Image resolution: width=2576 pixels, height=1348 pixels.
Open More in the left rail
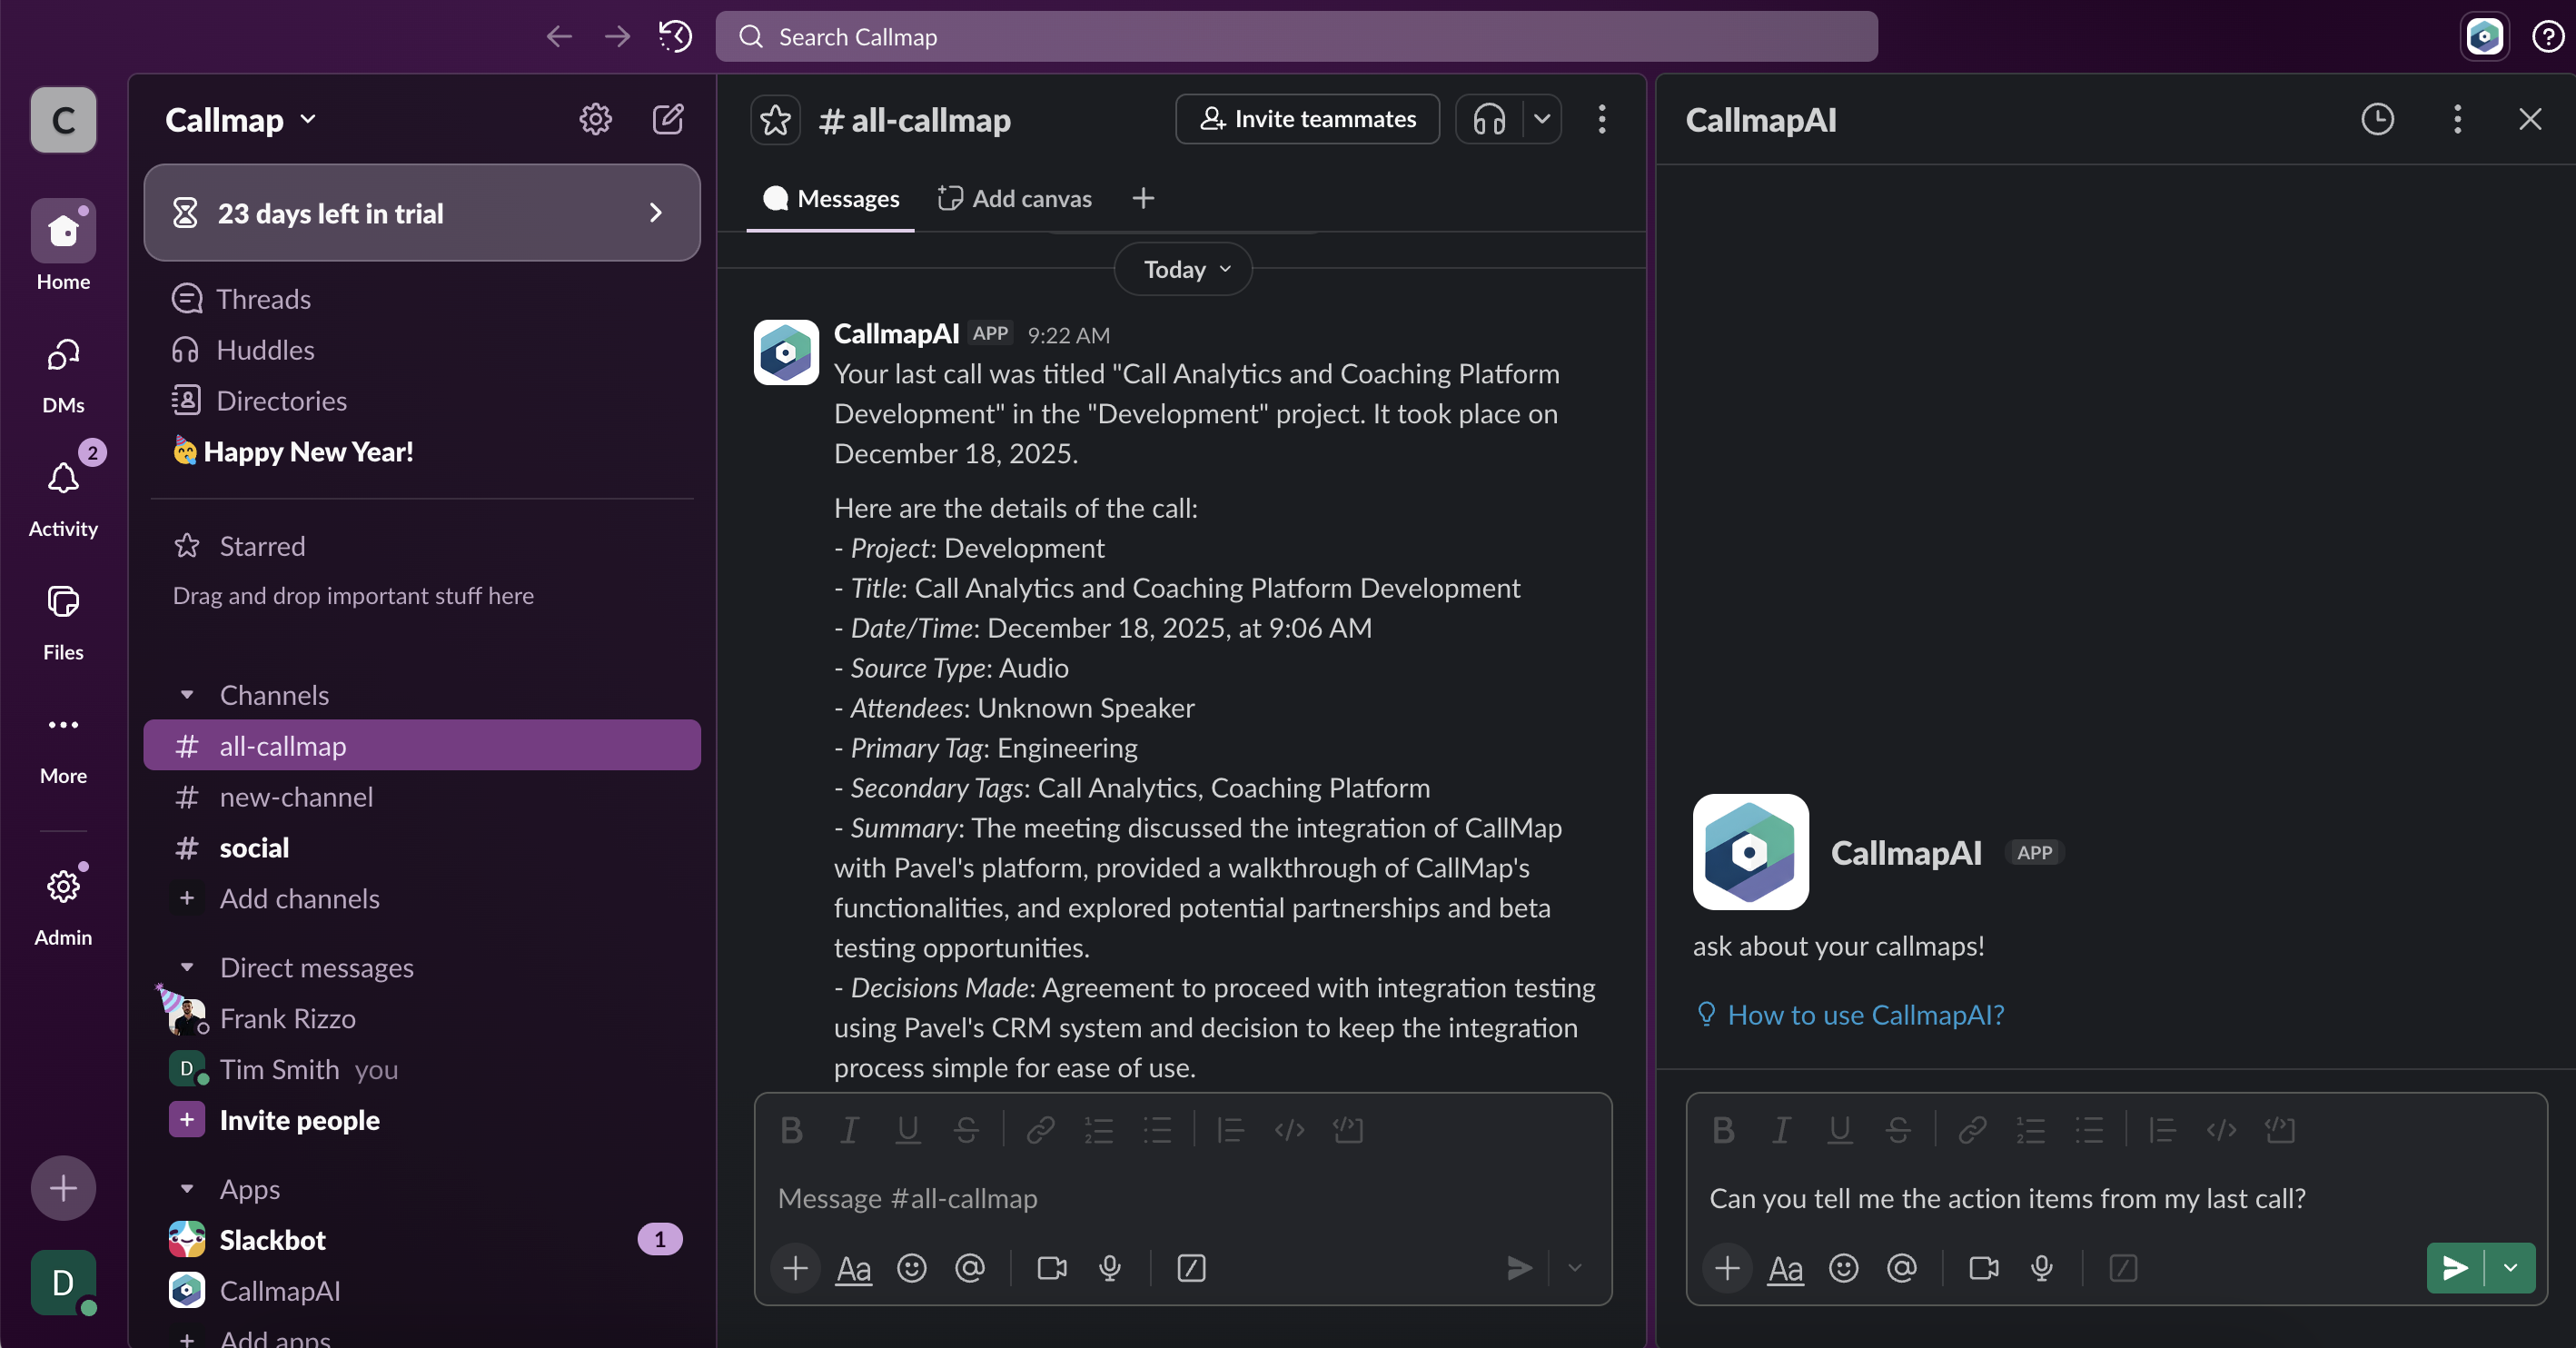click(63, 746)
